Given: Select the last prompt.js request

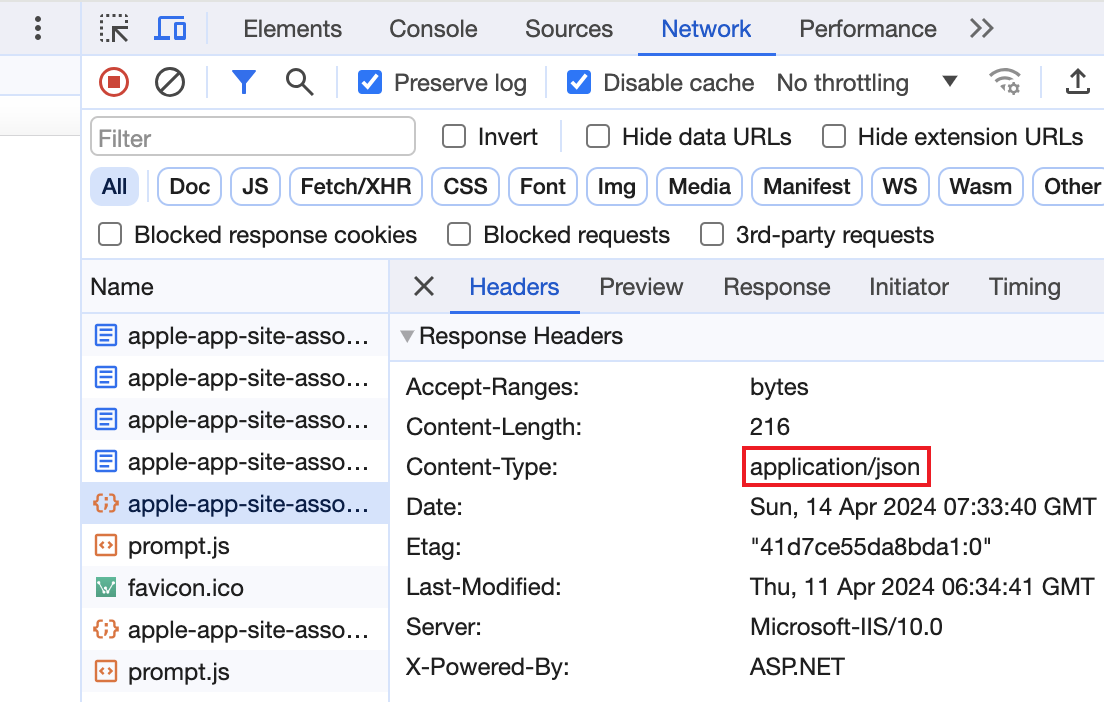Looking at the screenshot, I should pos(235,671).
